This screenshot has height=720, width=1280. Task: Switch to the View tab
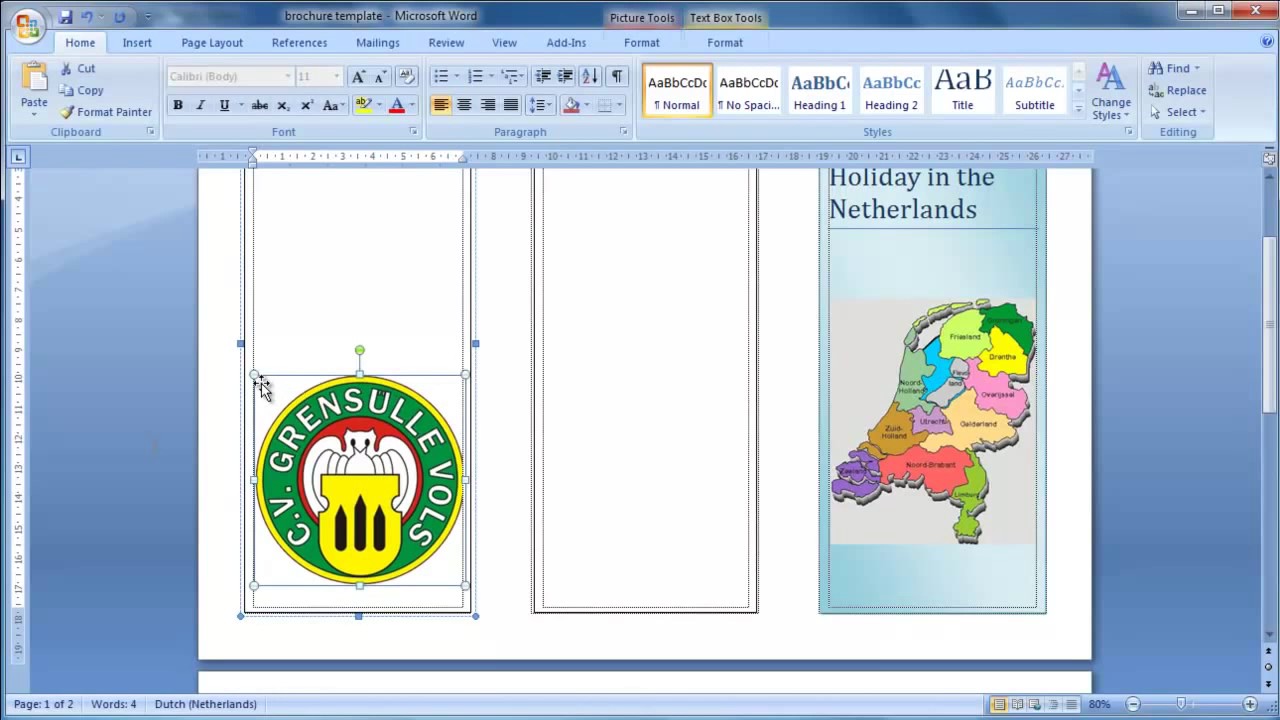click(504, 43)
